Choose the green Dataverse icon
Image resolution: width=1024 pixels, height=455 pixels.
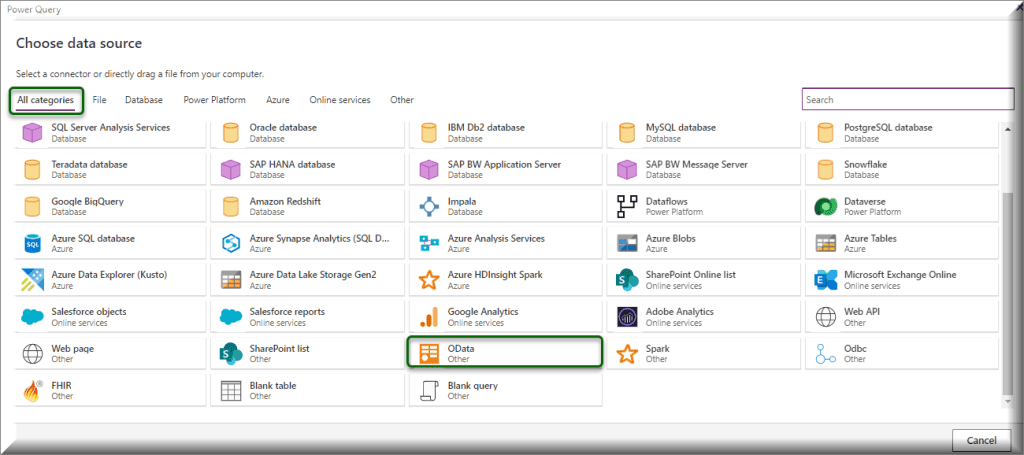(825, 207)
